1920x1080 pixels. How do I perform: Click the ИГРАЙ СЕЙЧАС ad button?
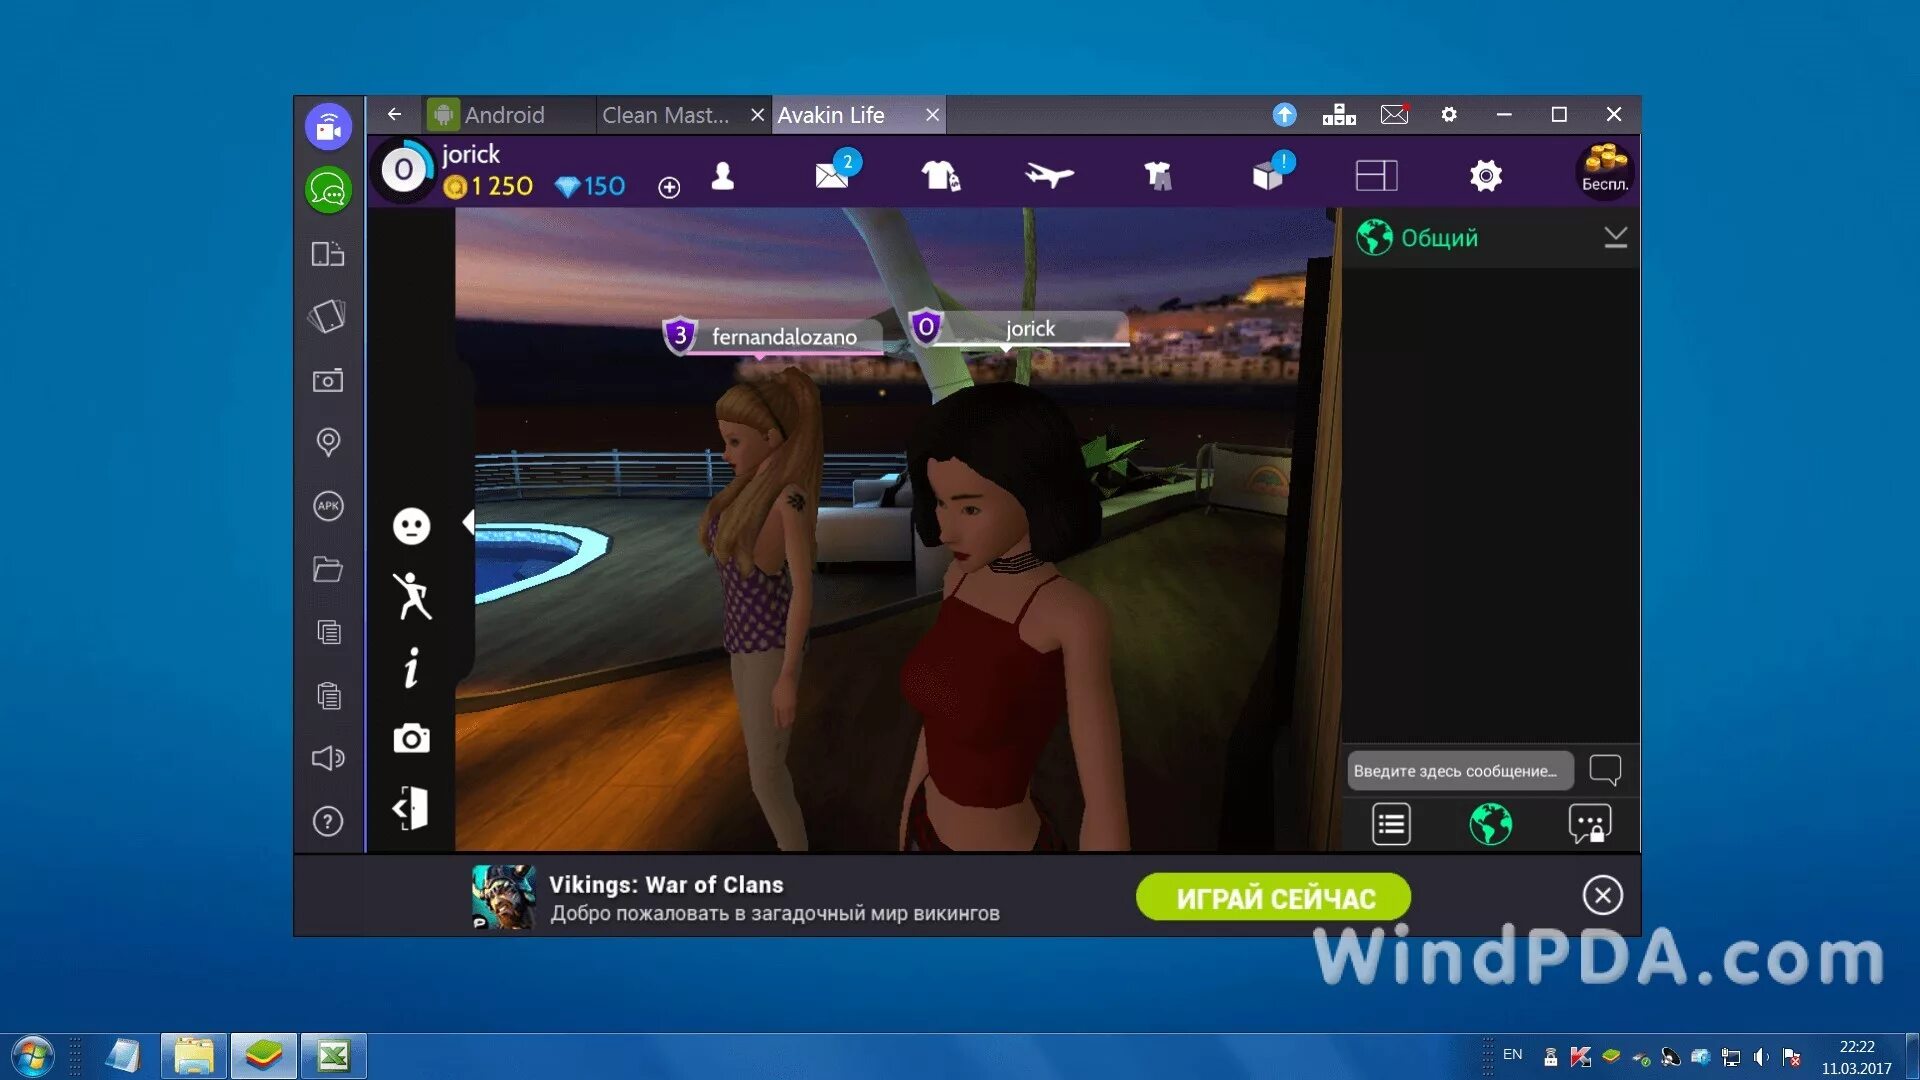point(1273,897)
